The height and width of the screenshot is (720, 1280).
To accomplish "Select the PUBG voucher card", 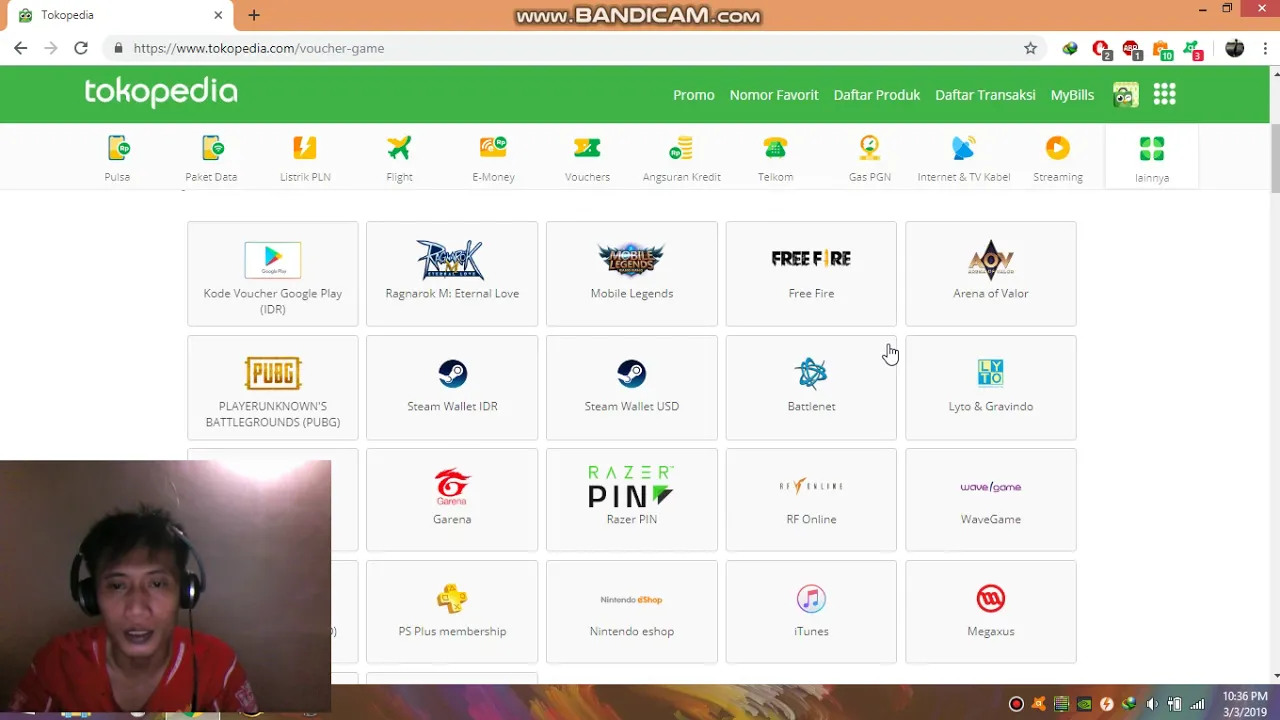I will tap(272, 388).
